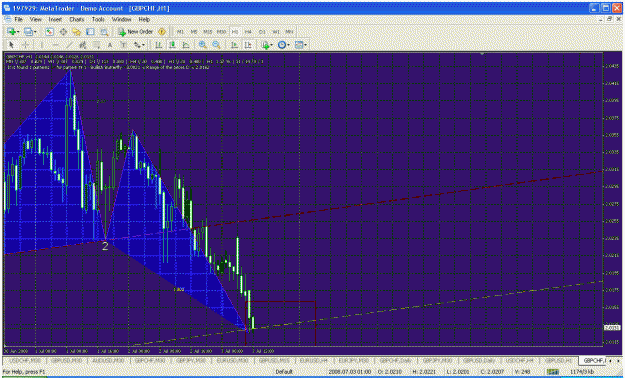
Task: Click the zoom out magnifier
Action: [x=216, y=45]
